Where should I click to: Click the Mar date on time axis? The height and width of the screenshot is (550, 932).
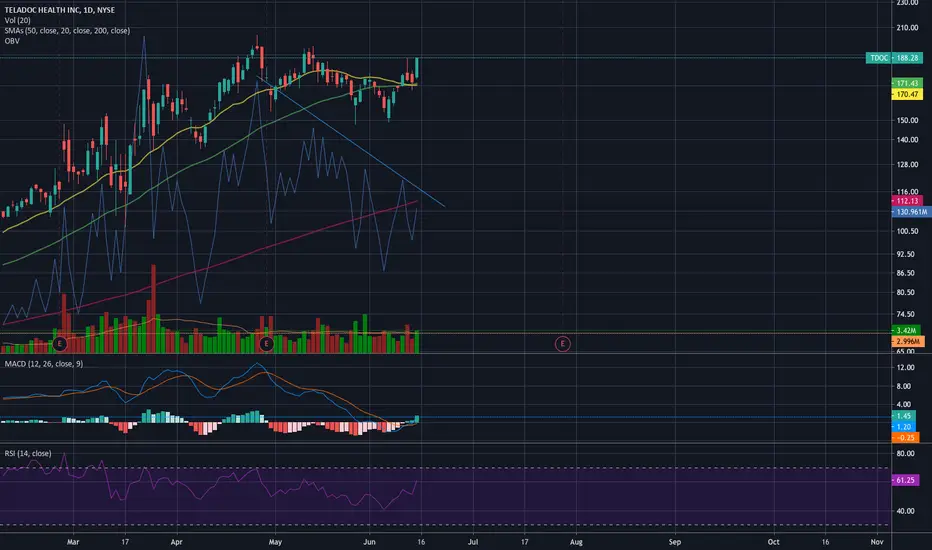coord(73,542)
